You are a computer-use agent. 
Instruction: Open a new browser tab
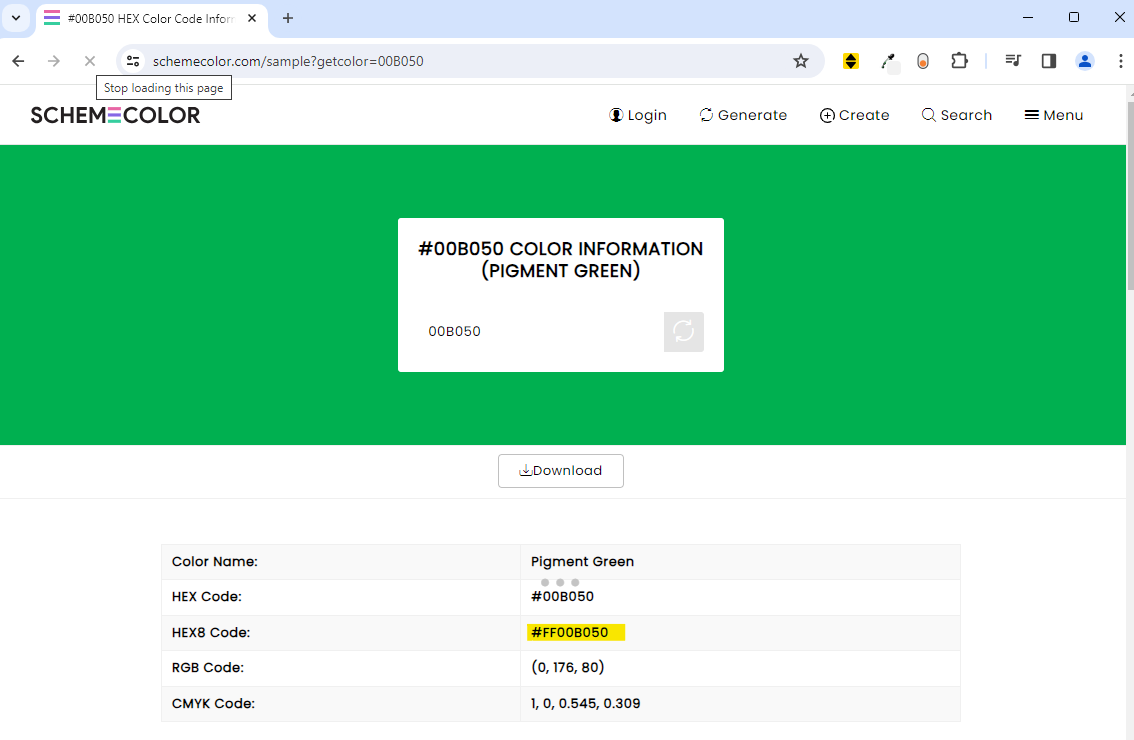tap(288, 18)
